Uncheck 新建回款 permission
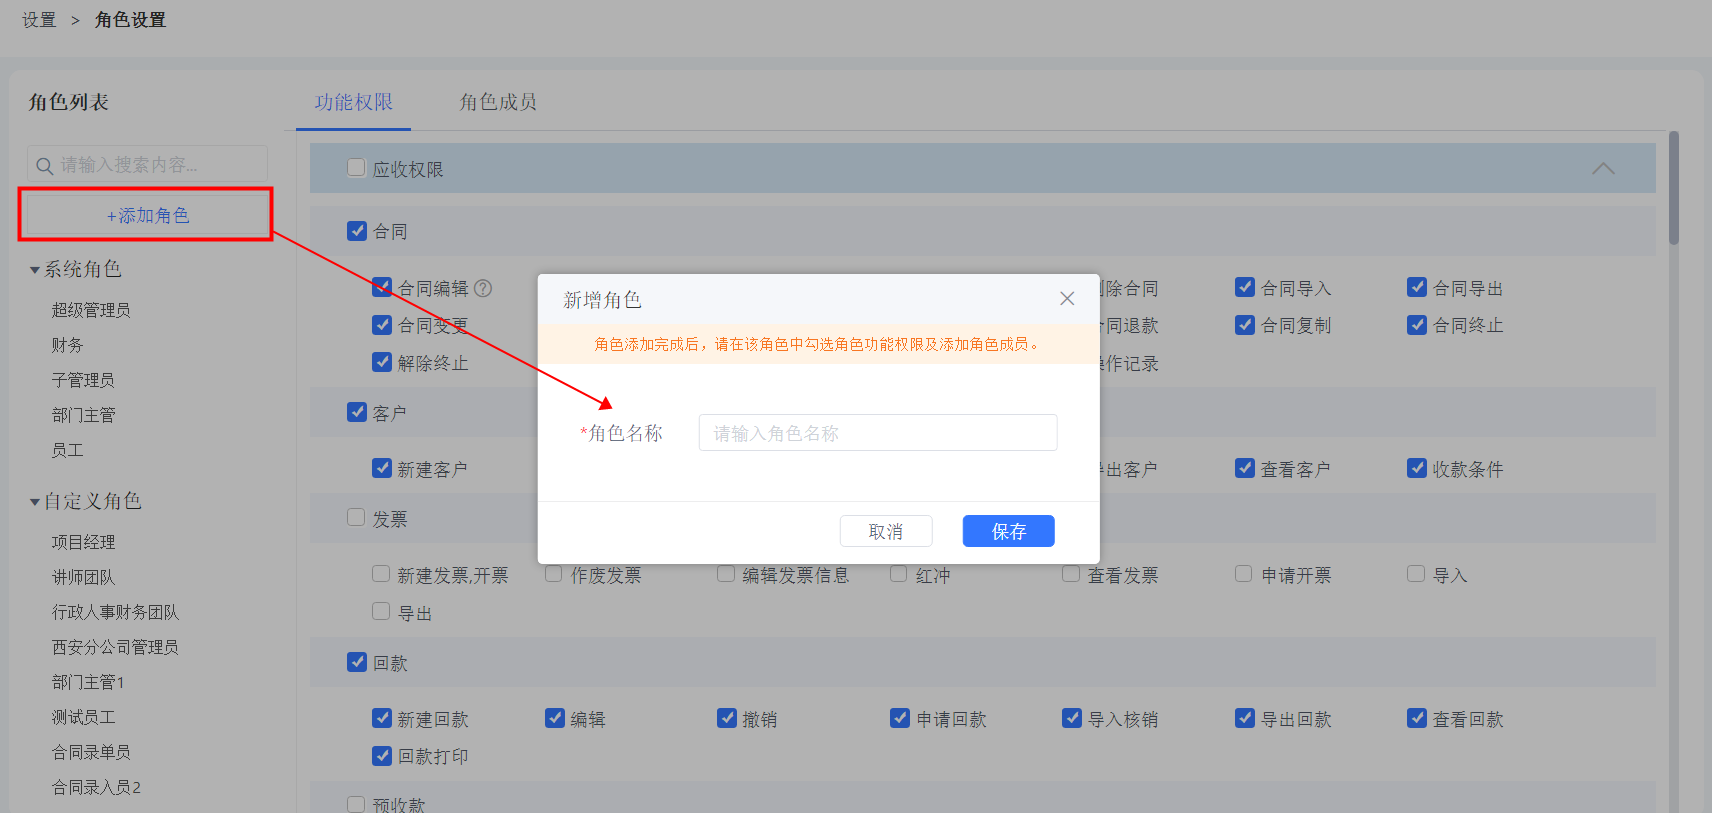This screenshot has height=813, width=1712. (382, 718)
